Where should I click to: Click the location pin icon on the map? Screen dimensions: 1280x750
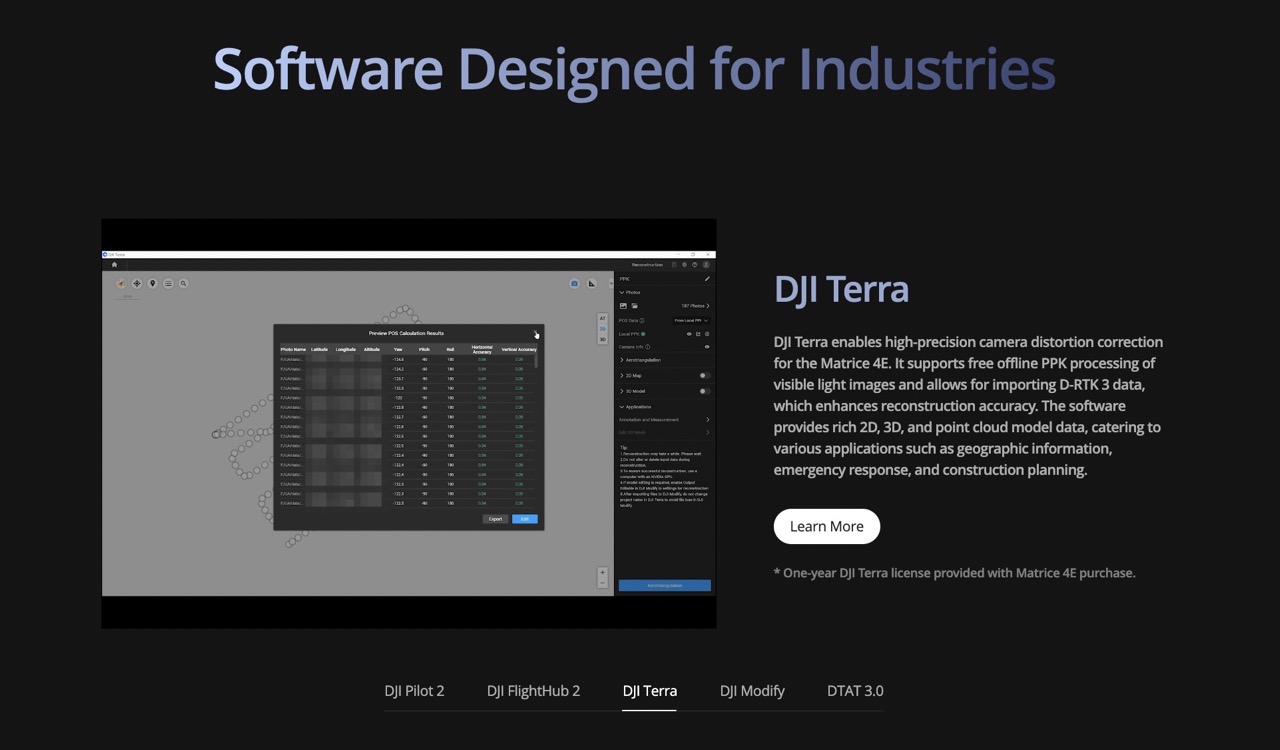pos(153,284)
